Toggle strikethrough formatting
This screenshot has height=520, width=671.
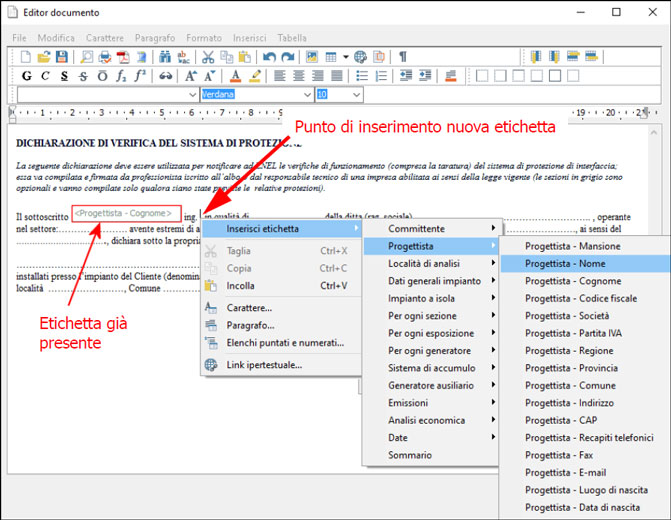click(x=83, y=76)
